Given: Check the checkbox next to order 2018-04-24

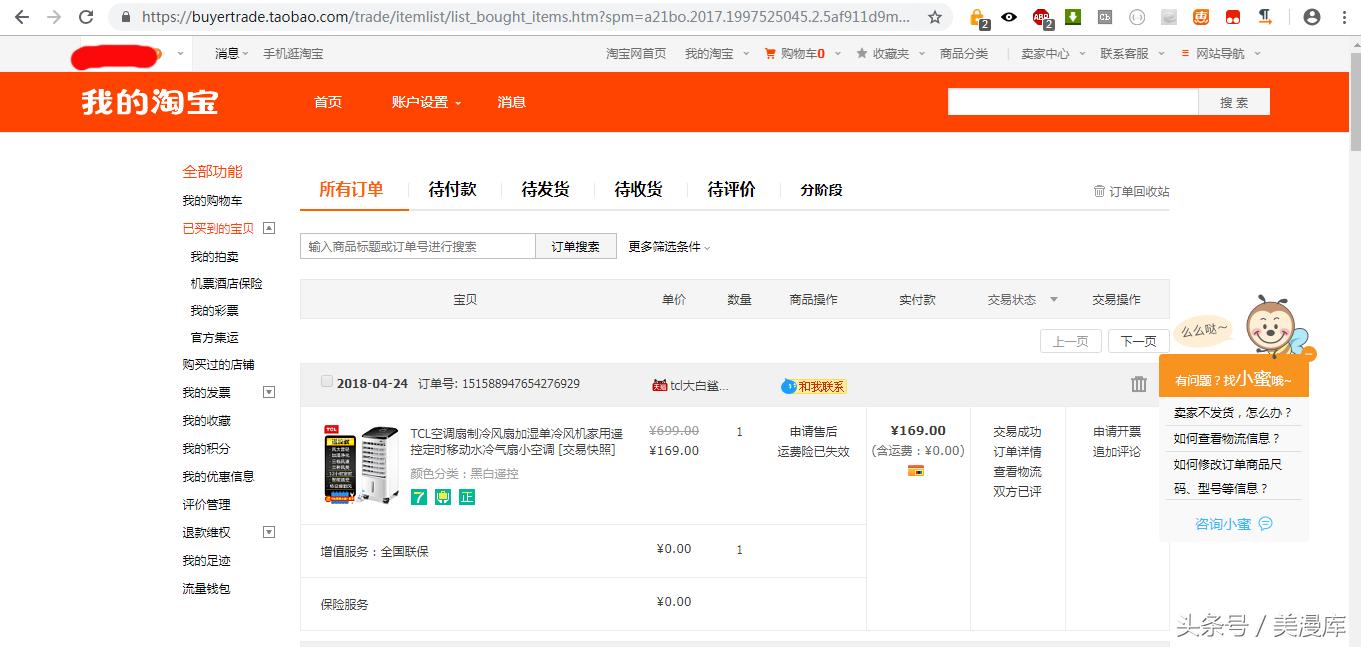Looking at the screenshot, I should point(327,381).
